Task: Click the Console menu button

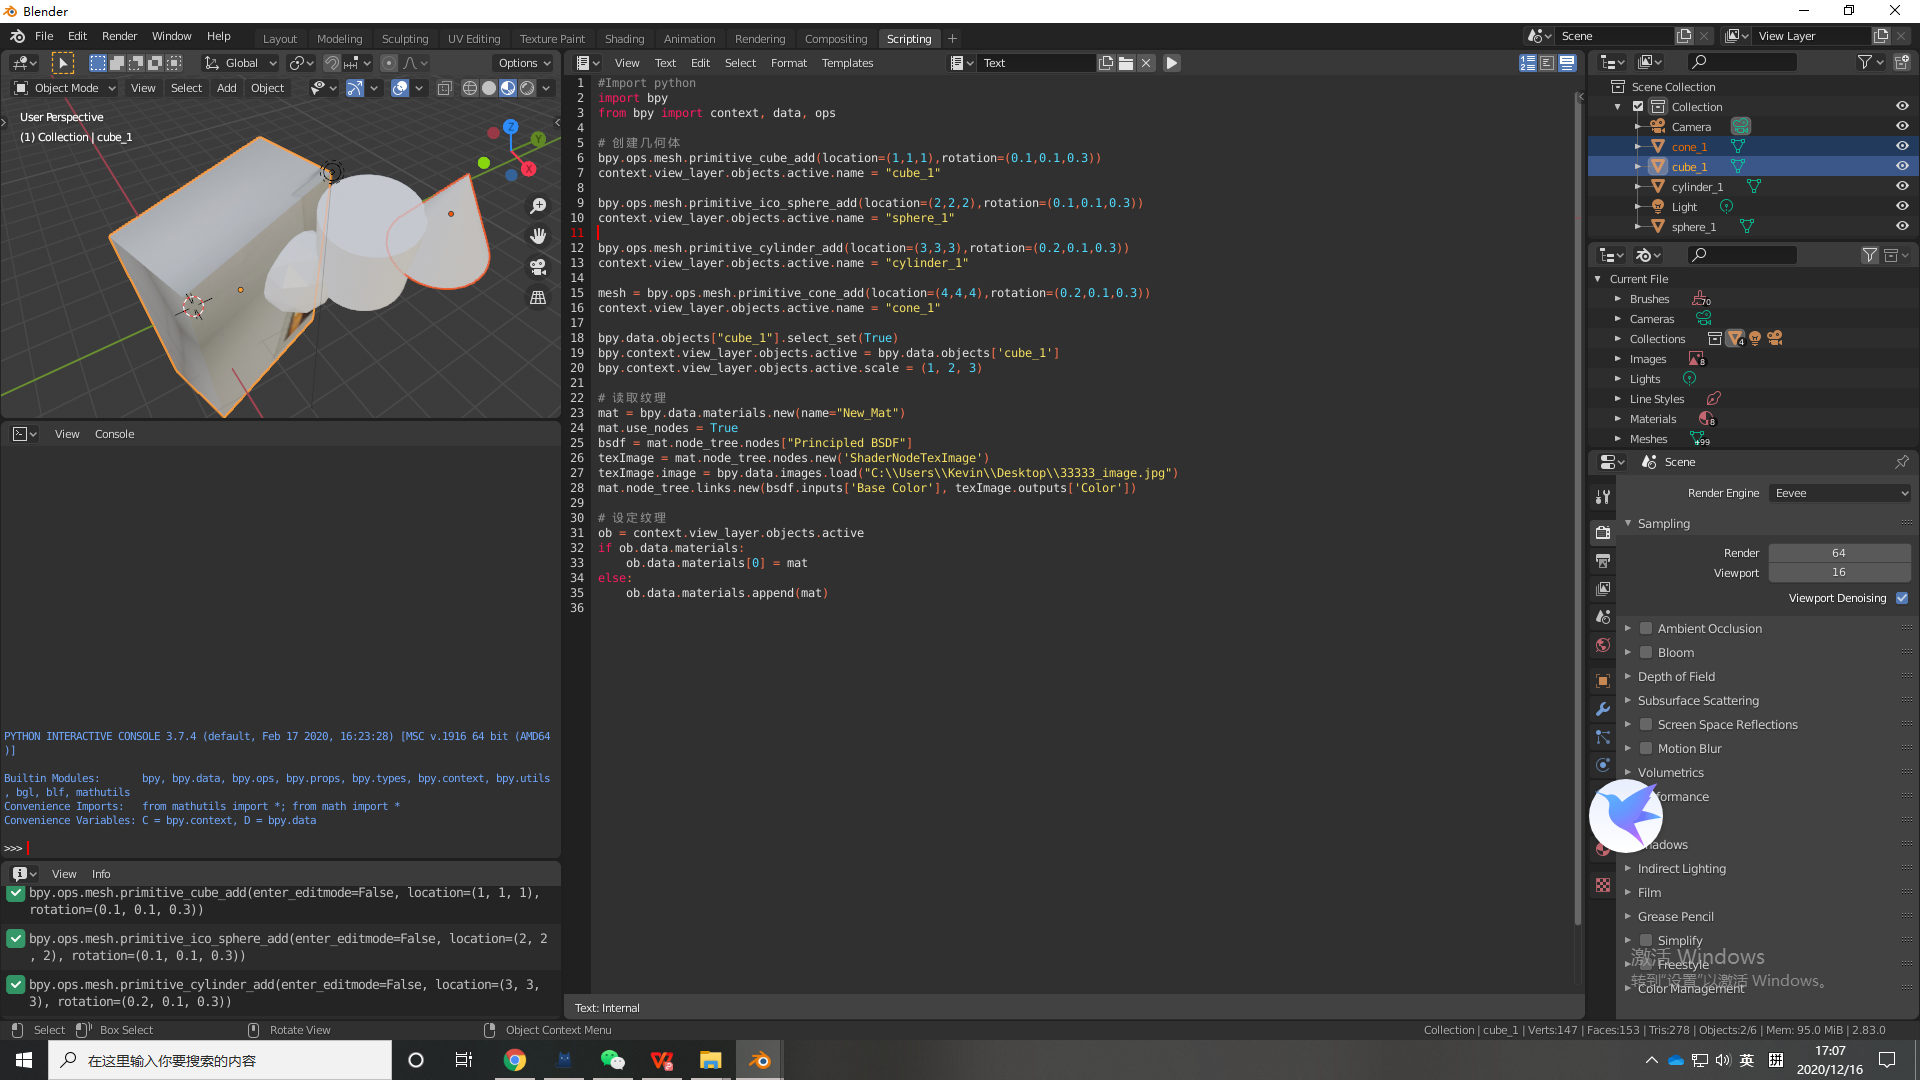Action: point(114,434)
